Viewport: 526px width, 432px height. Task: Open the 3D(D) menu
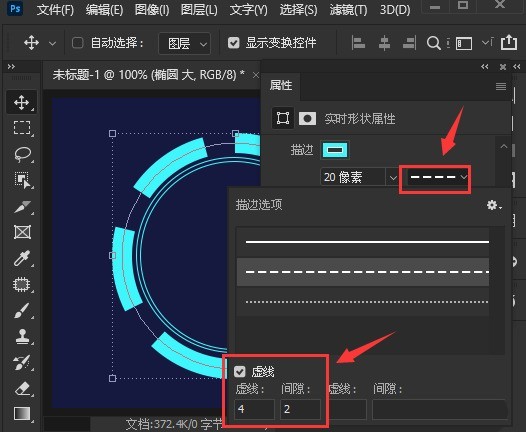coord(395,10)
